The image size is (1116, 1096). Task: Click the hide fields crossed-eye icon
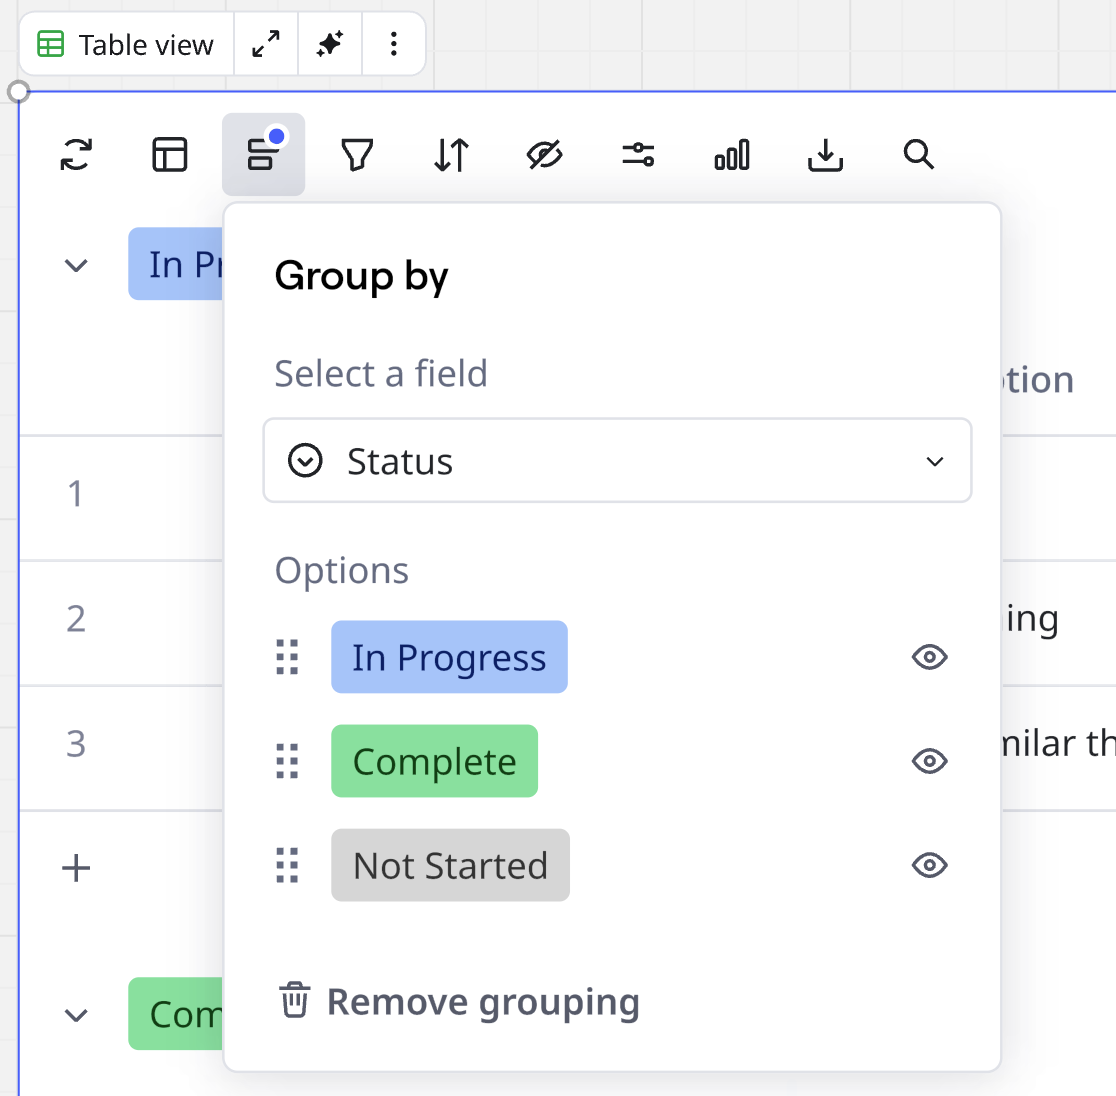tap(545, 155)
